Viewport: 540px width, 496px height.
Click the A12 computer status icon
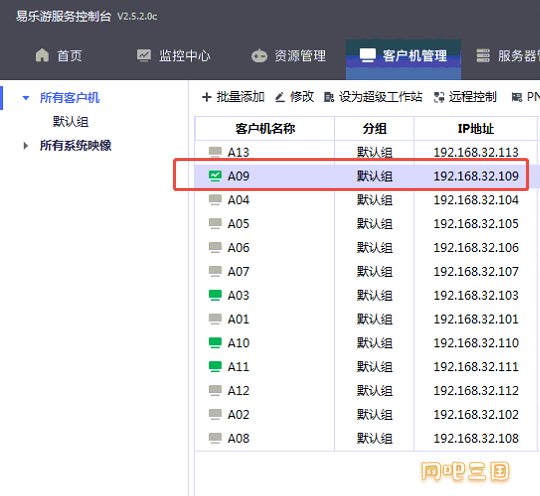pyautogui.click(x=215, y=390)
